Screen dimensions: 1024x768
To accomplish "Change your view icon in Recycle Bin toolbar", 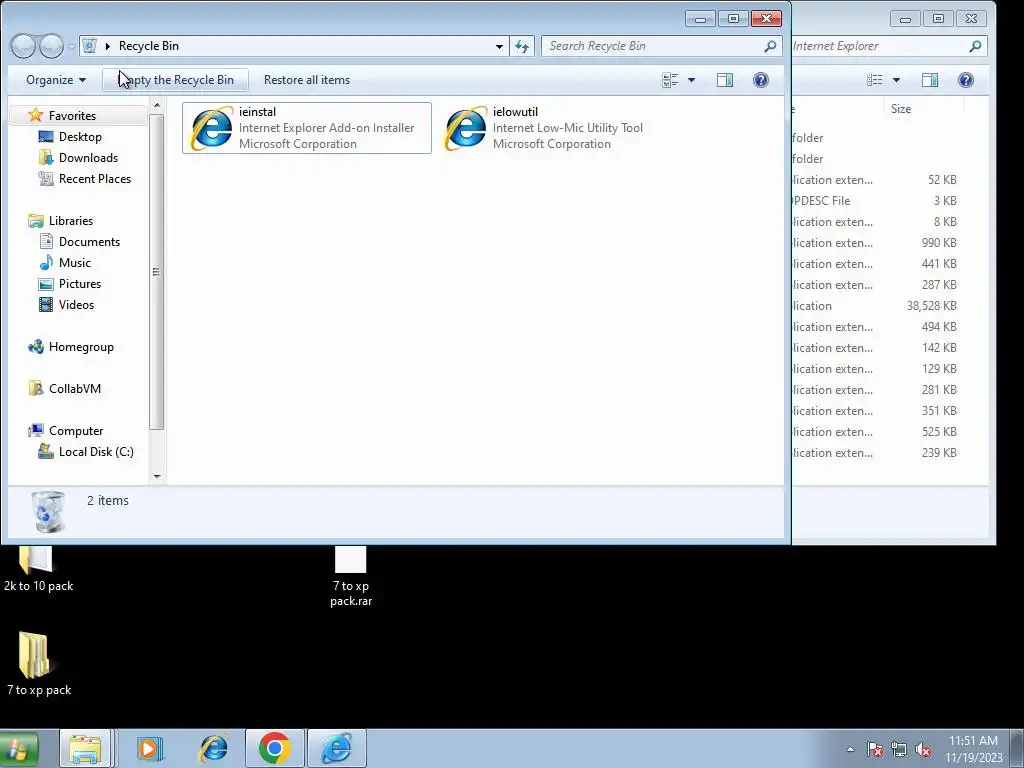I will click(x=670, y=80).
